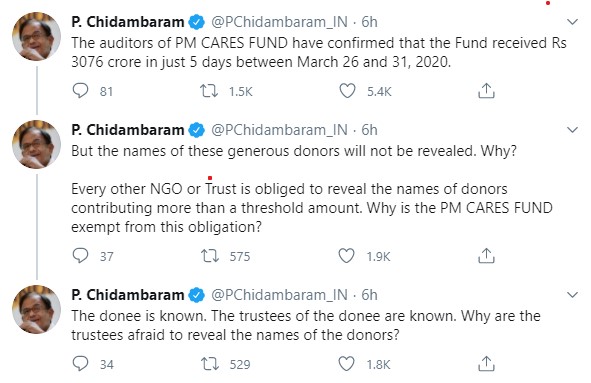This screenshot has width=591, height=383.
Task: Open options chevron on the third tweet
Action: [573, 295]
